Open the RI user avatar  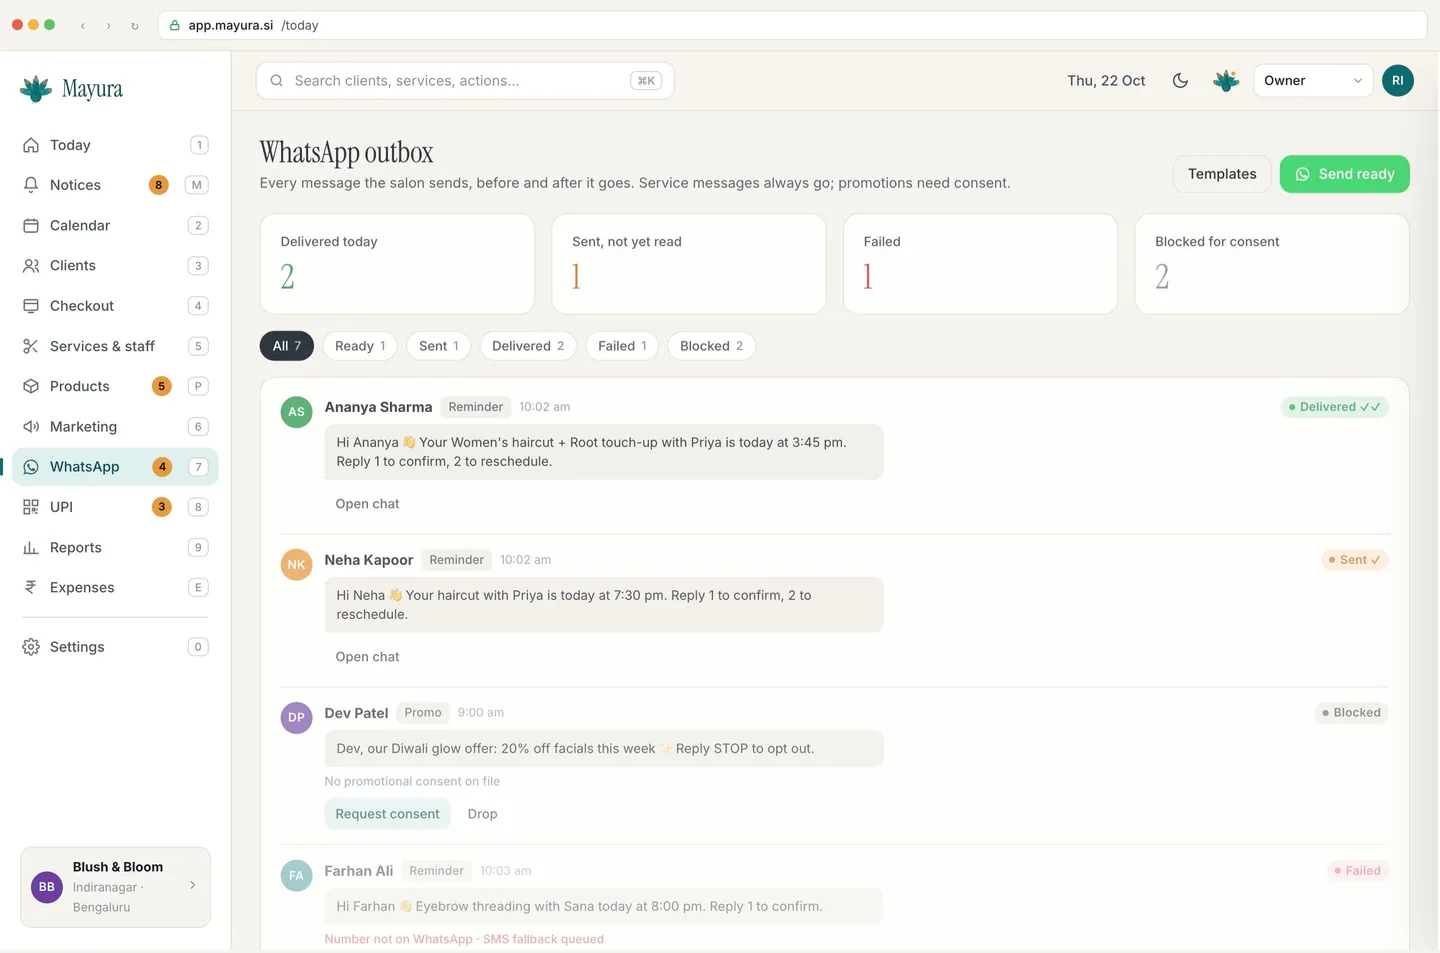1398,81
